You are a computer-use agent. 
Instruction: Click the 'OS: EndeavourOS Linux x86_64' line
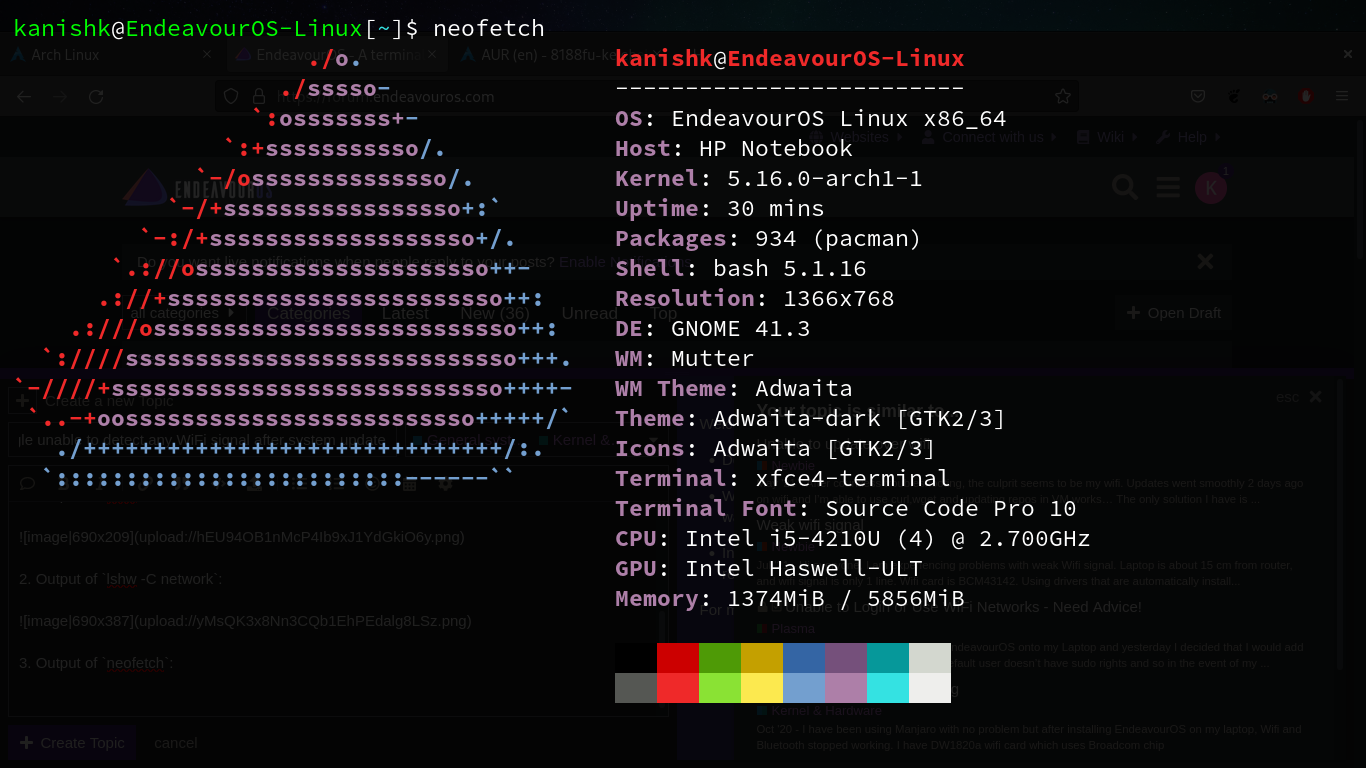(811, 118)
